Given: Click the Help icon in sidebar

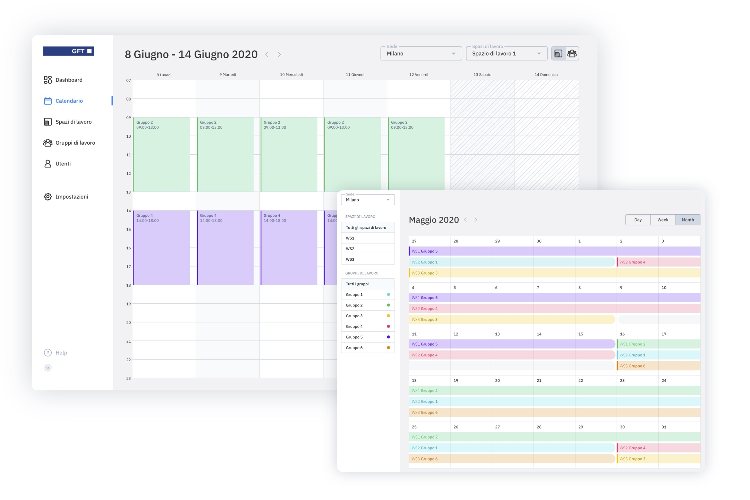Looking at the screenshot, I should [48, 353].
